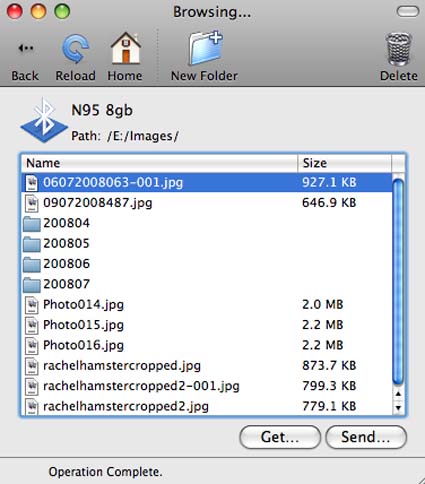
Task: Click the Get... button
Action: pos(280,437)
